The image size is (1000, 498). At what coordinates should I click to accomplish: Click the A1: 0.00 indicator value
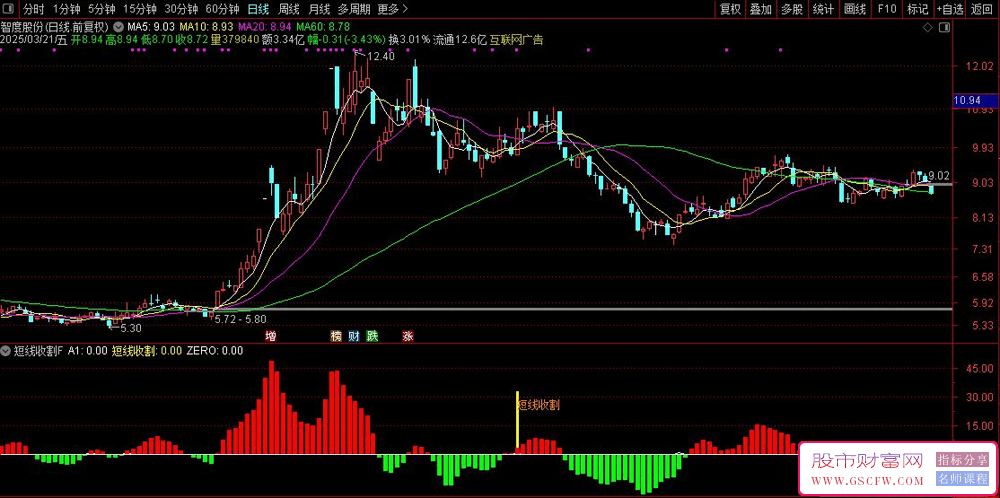point(87,351)
